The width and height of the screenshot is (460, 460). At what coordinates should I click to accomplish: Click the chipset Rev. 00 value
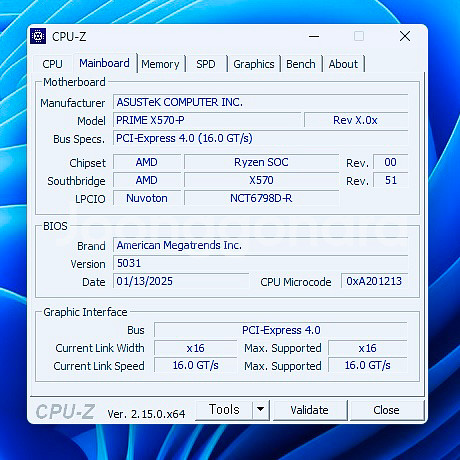[391, 162]
